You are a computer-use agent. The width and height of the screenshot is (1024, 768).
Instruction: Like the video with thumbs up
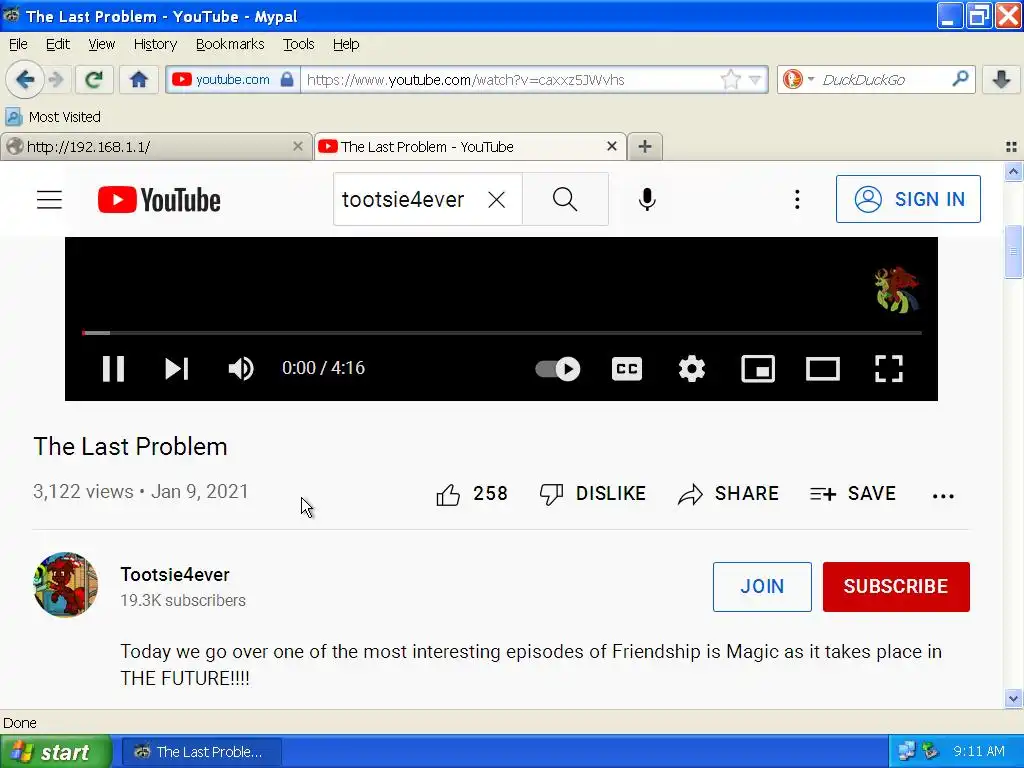pos(472,494)
